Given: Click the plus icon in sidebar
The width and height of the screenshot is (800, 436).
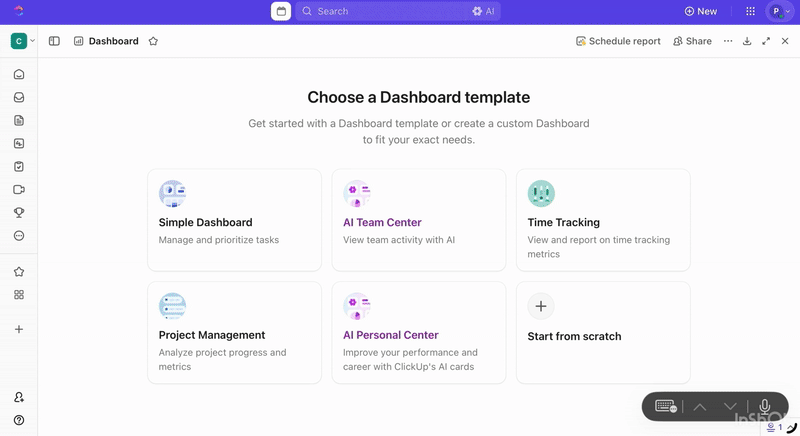Looking at the screenshot, I should click(19, 329).
